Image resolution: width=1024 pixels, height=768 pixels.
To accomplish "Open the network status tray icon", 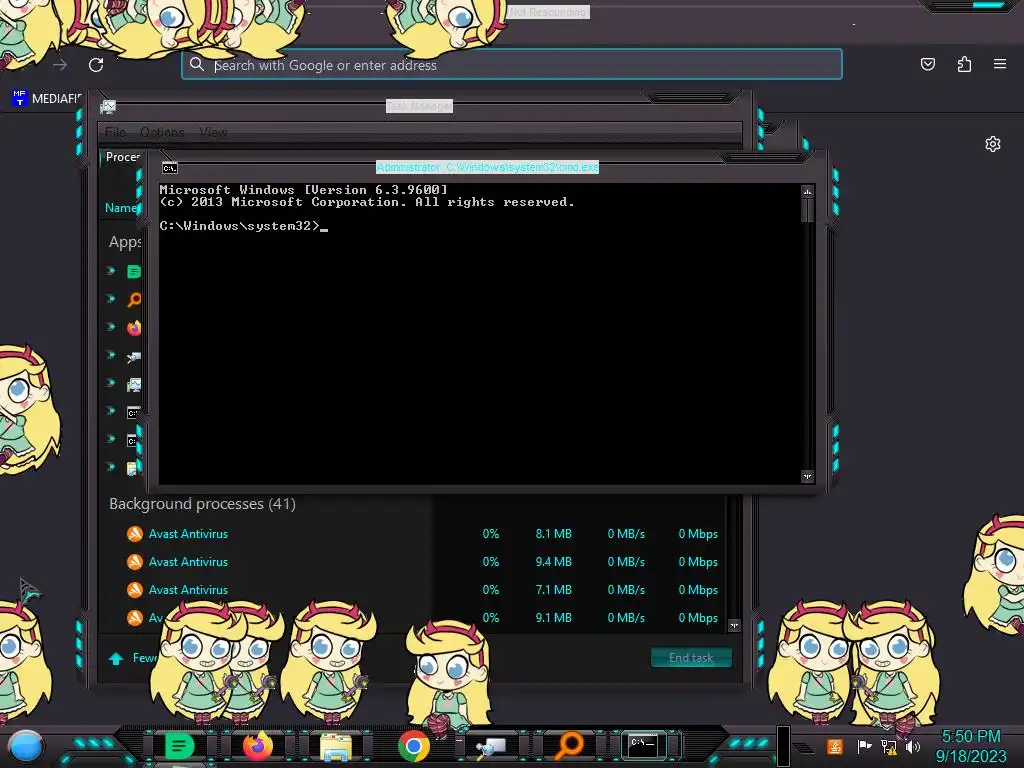I will [x=888, y=746].
